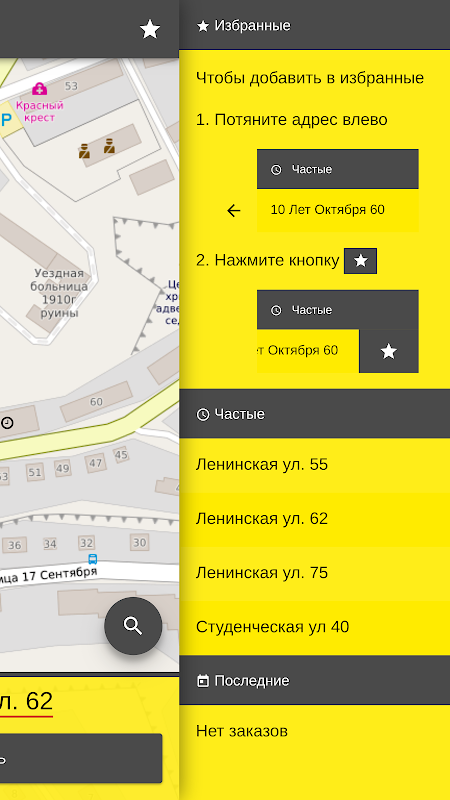
Task: Tap Уездная больница label on map
Action: 59,293
